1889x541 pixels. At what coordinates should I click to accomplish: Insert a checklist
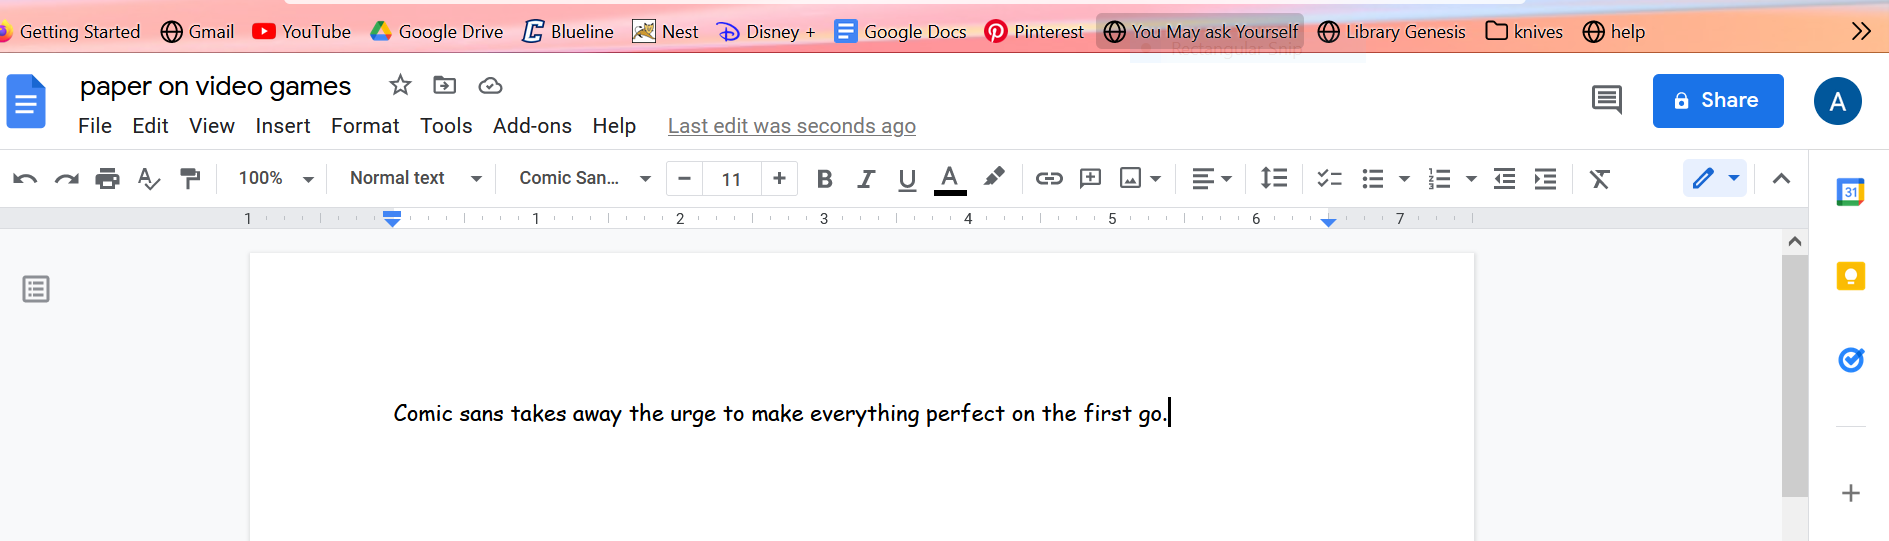[x=1329, y=179]
